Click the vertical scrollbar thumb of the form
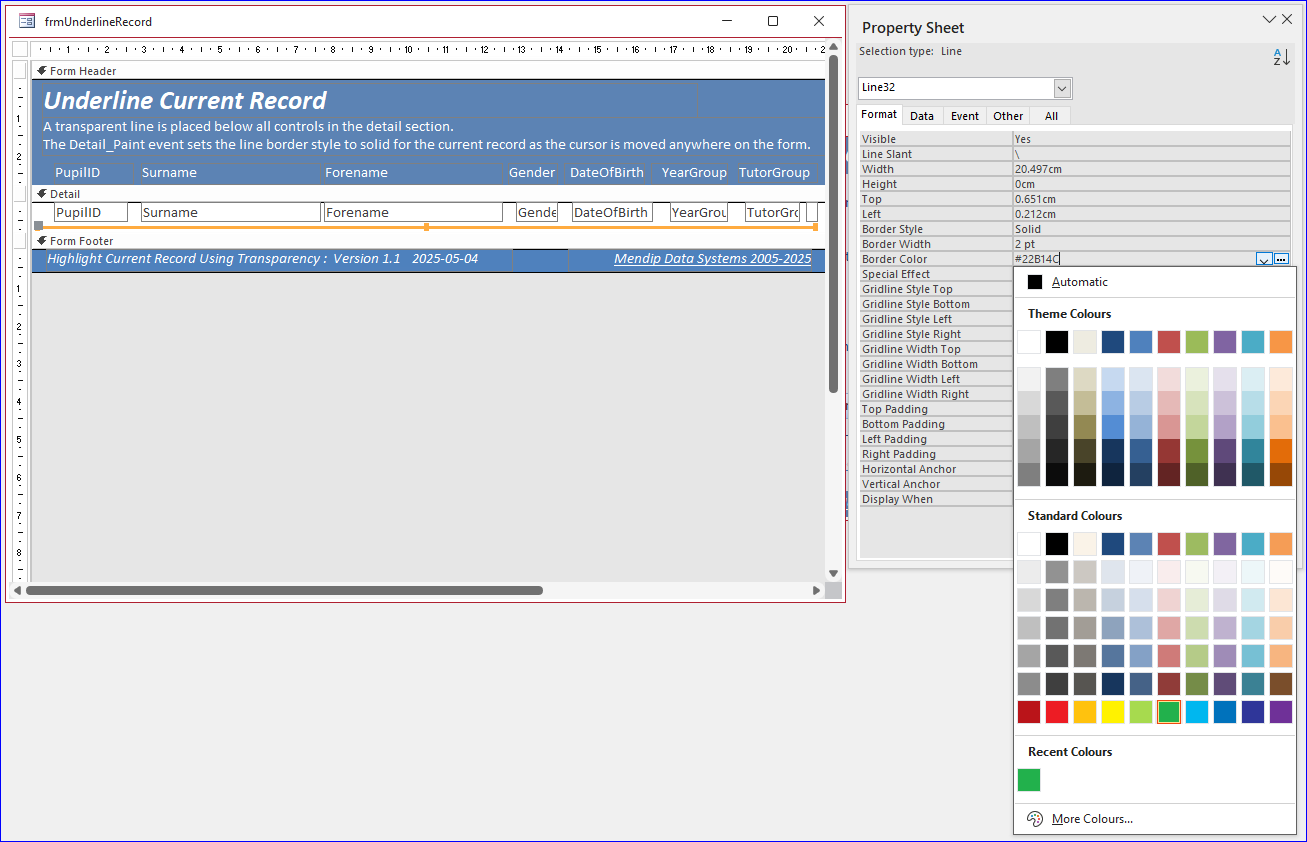This screenshot has height=842, width=1307. 833,223
